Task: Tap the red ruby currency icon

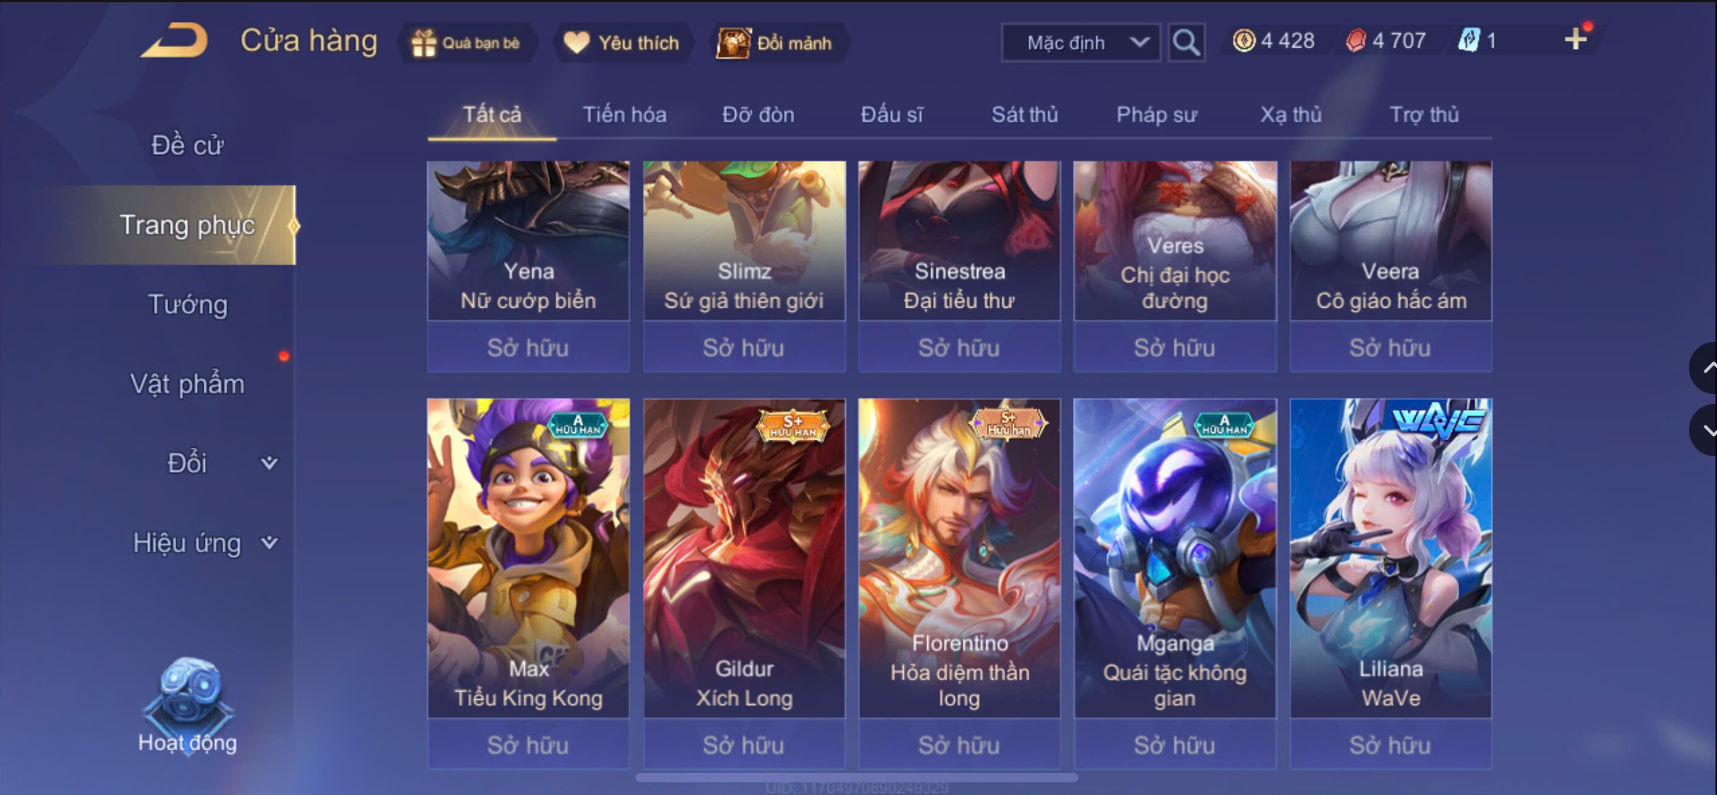Action: 1355,41
